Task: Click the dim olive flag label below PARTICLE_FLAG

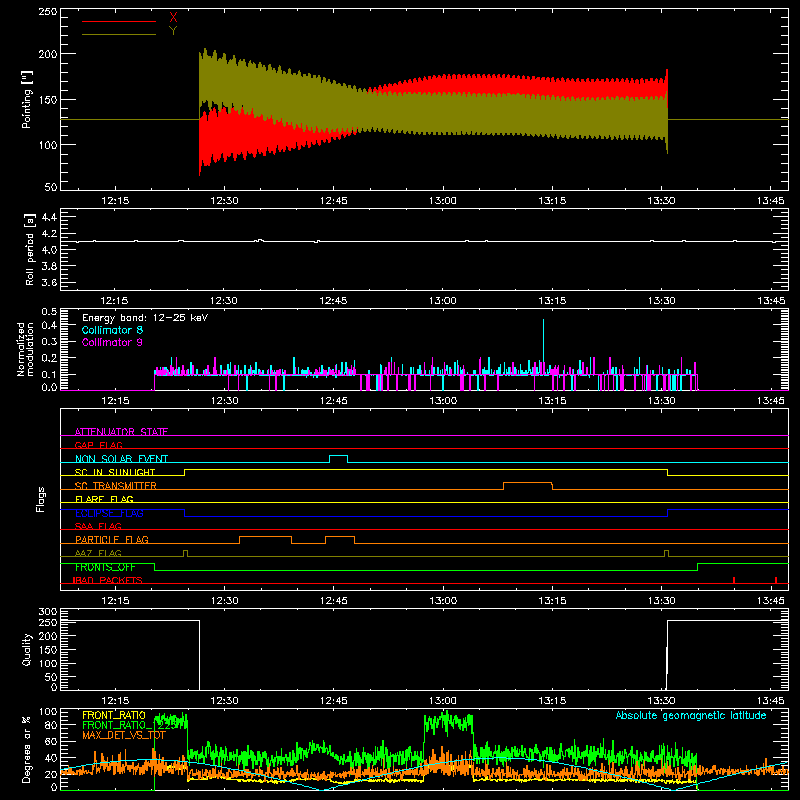Action: tap(98, 553)
